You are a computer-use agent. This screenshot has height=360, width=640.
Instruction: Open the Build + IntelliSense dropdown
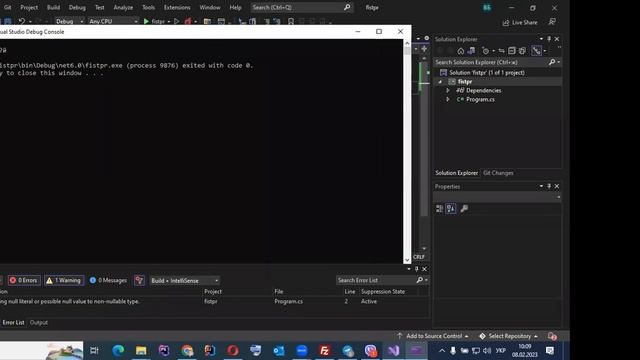(184, 281)
